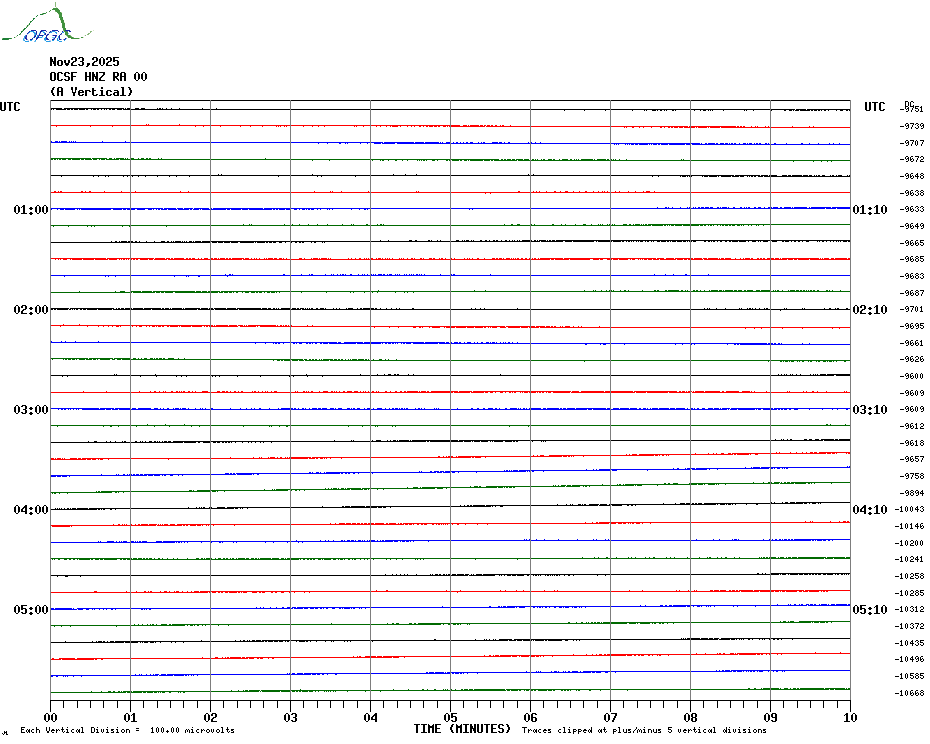Click the DC offset value -10200
This screenshot has height=744, width=930.
pyautogui.click(x=910, y=543)
